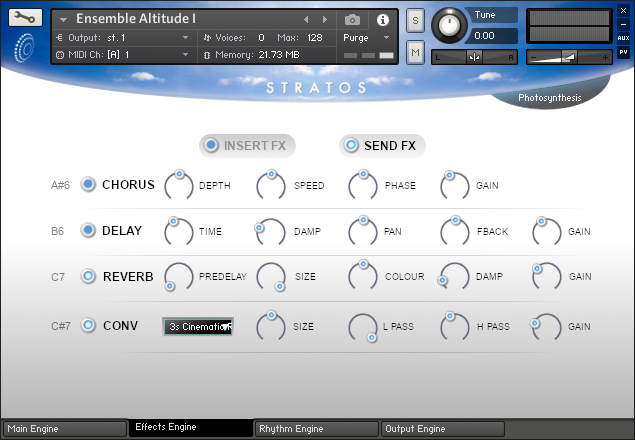Toggle the DELAY effect on or off
635x440 pixels.
pyautogui.click(x=88, y=231)
